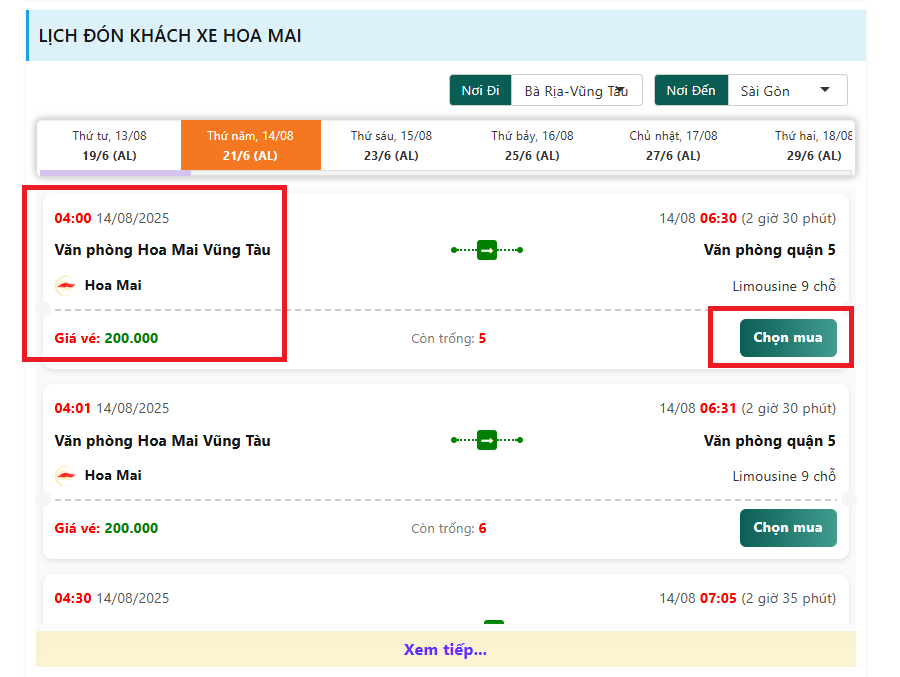Click Chọn mua for the 04:01 trip
This screenshot has height=677, width=900.
tap(788, 528)
